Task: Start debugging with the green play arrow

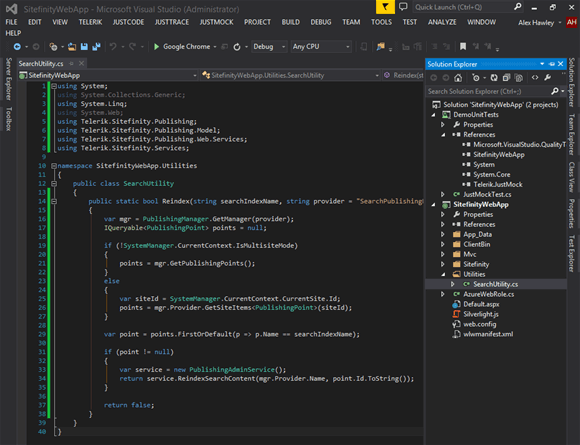Action: tap(156, 47)
